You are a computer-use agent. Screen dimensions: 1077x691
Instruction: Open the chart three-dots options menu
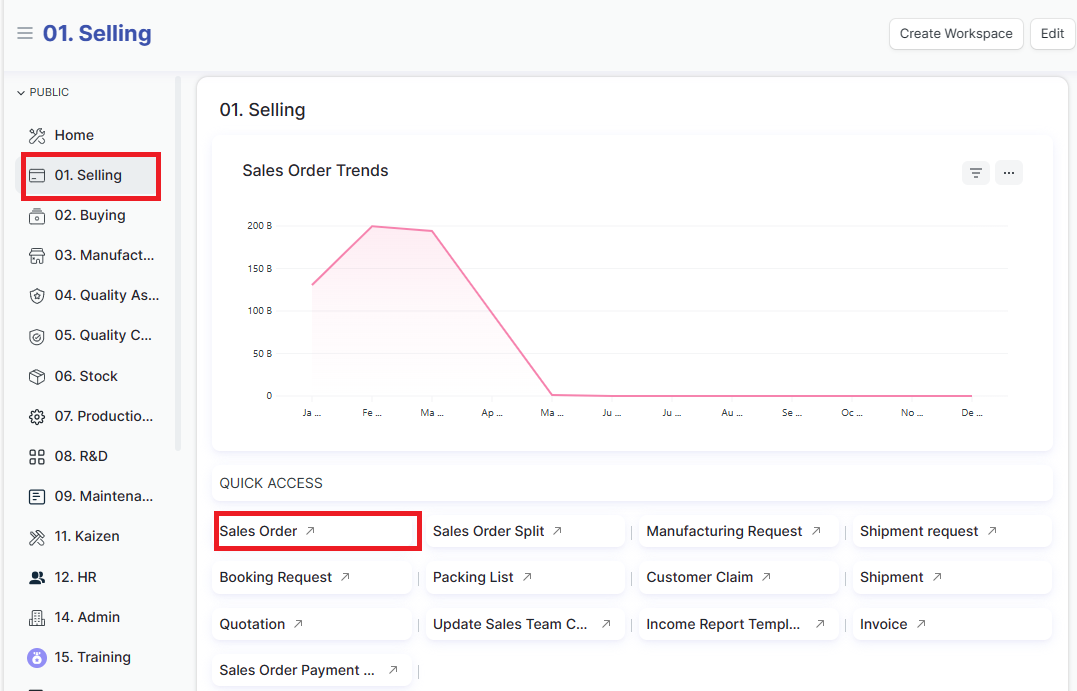coord(1009,173)
